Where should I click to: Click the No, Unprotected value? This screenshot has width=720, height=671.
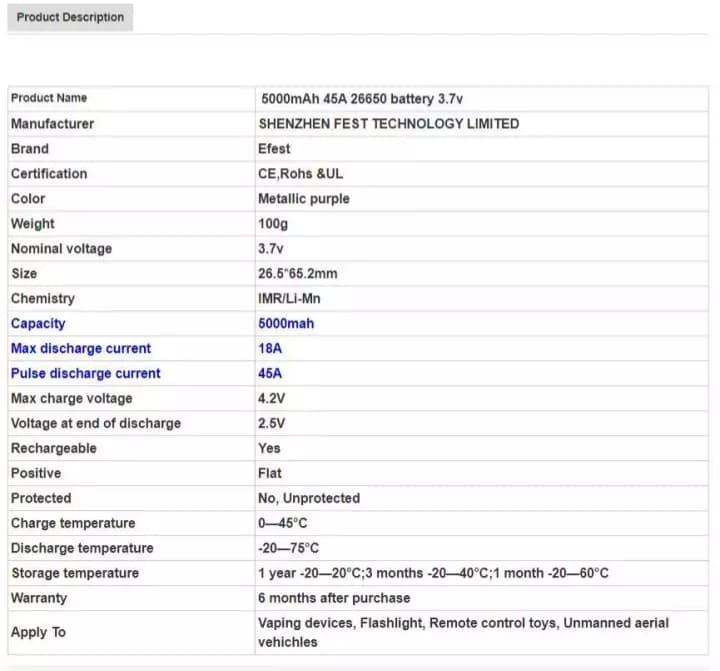(309, 498)
